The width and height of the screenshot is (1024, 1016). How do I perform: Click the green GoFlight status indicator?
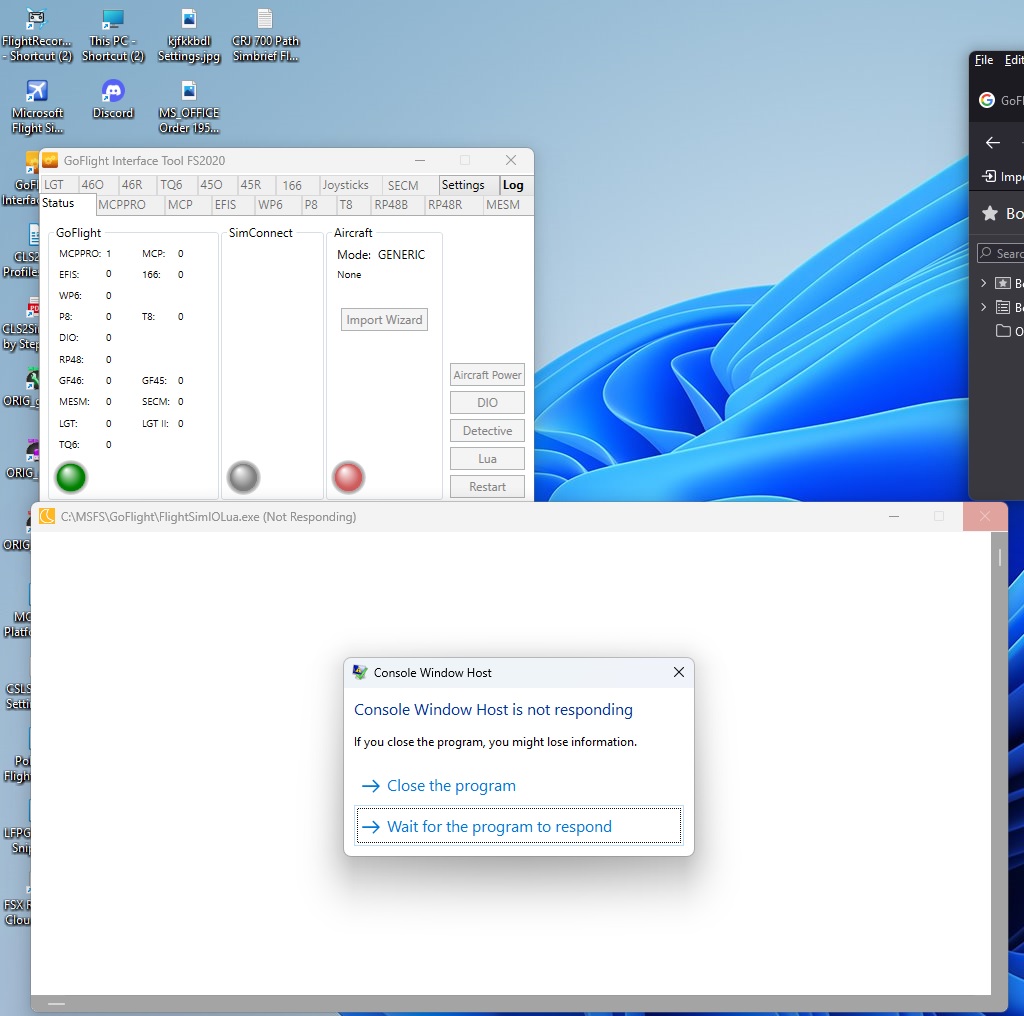(71, 477)
